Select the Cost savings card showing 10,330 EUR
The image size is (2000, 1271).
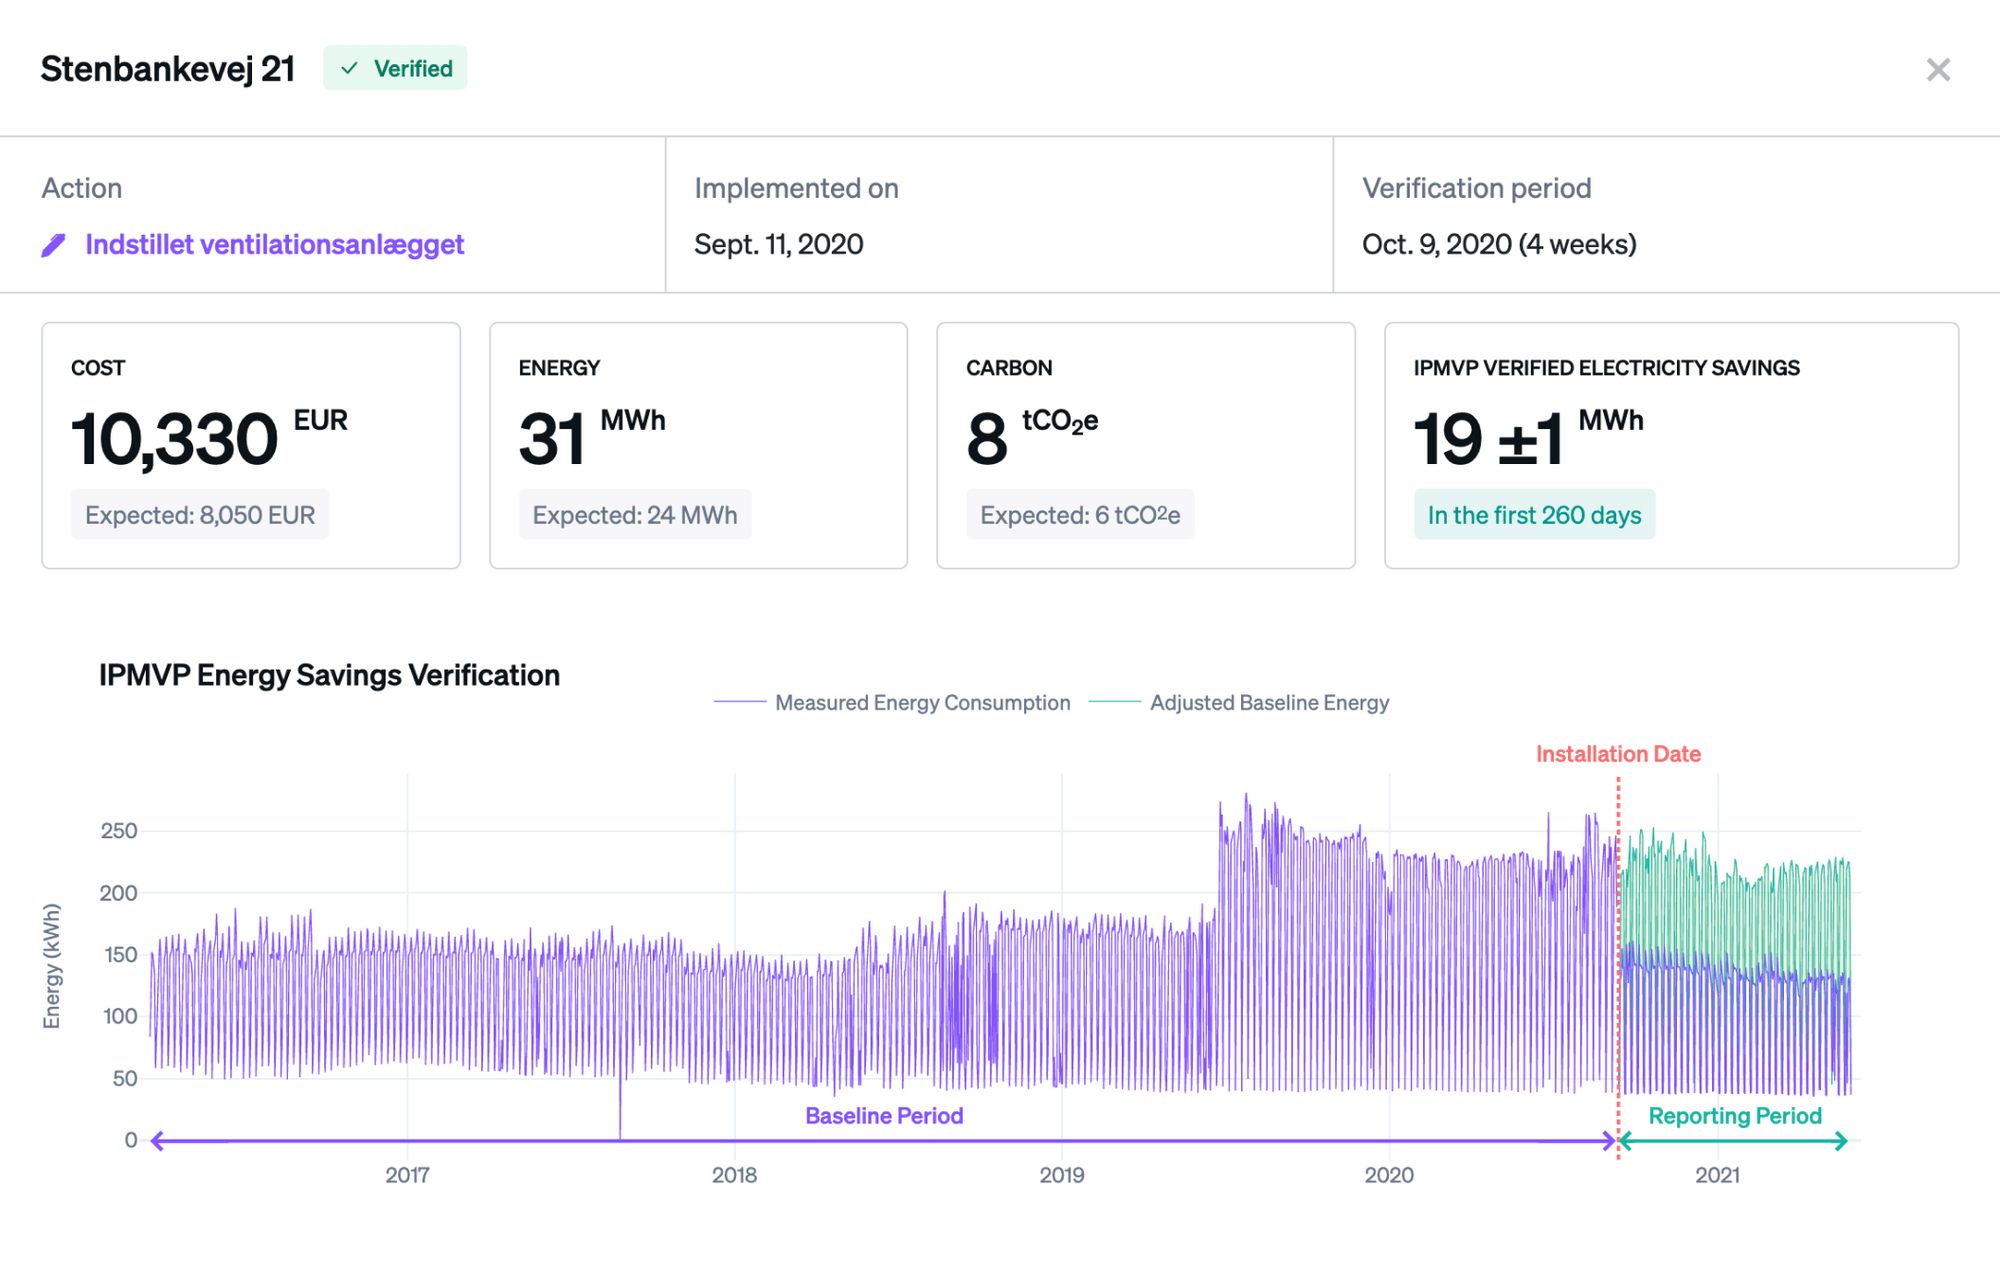pyautogui.click(x=250, y=445)
